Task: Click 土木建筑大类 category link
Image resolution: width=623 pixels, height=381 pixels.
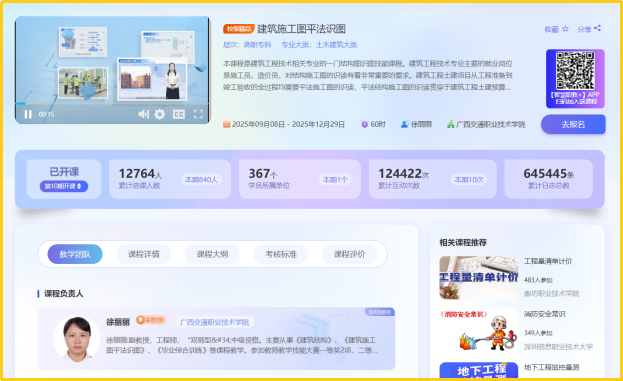Action: [336, 45]
